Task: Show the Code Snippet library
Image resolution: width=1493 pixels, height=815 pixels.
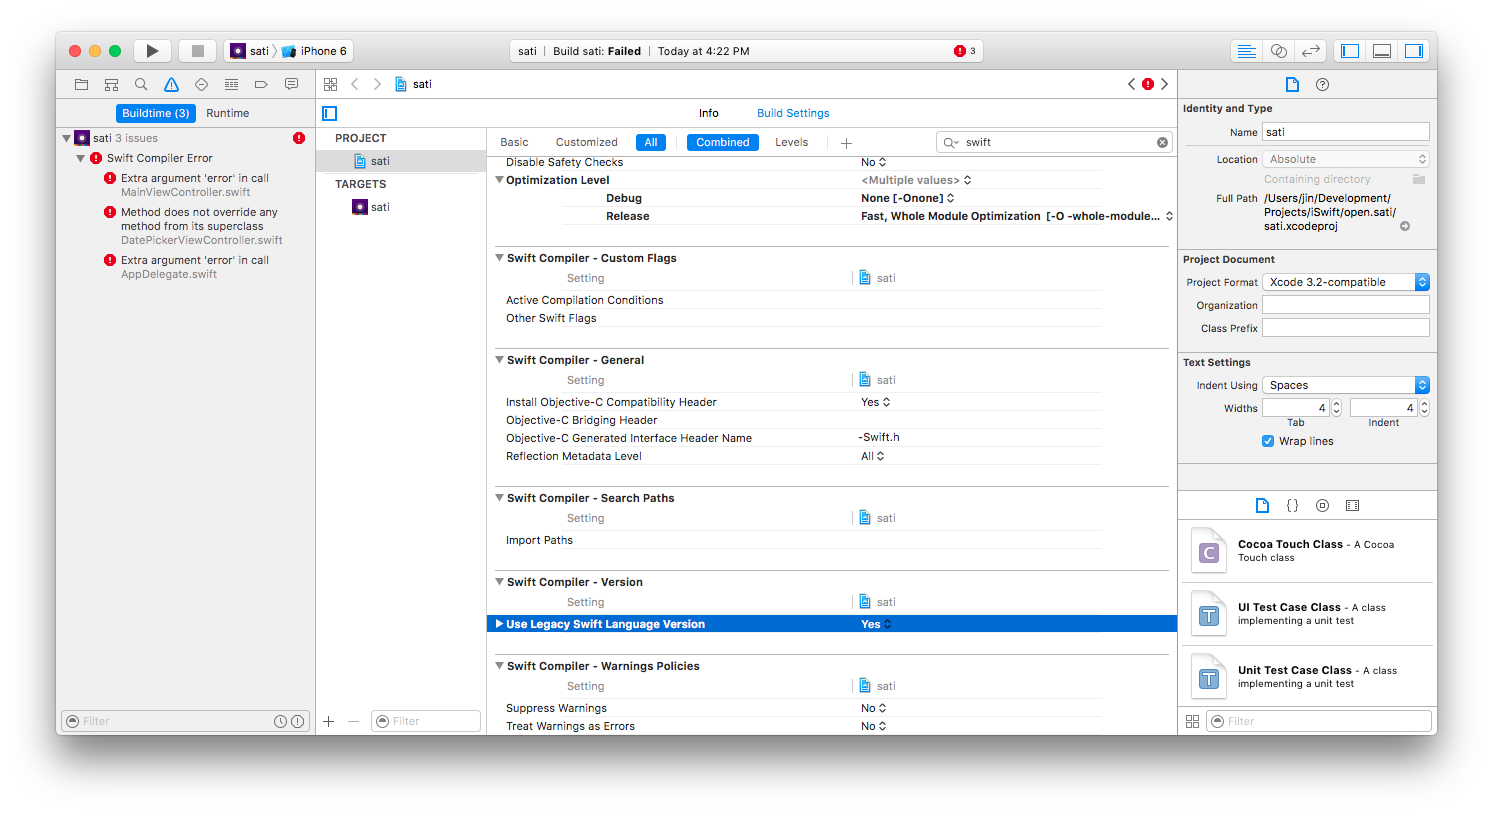Action: pyautogui.click(x=1292, y=505)
